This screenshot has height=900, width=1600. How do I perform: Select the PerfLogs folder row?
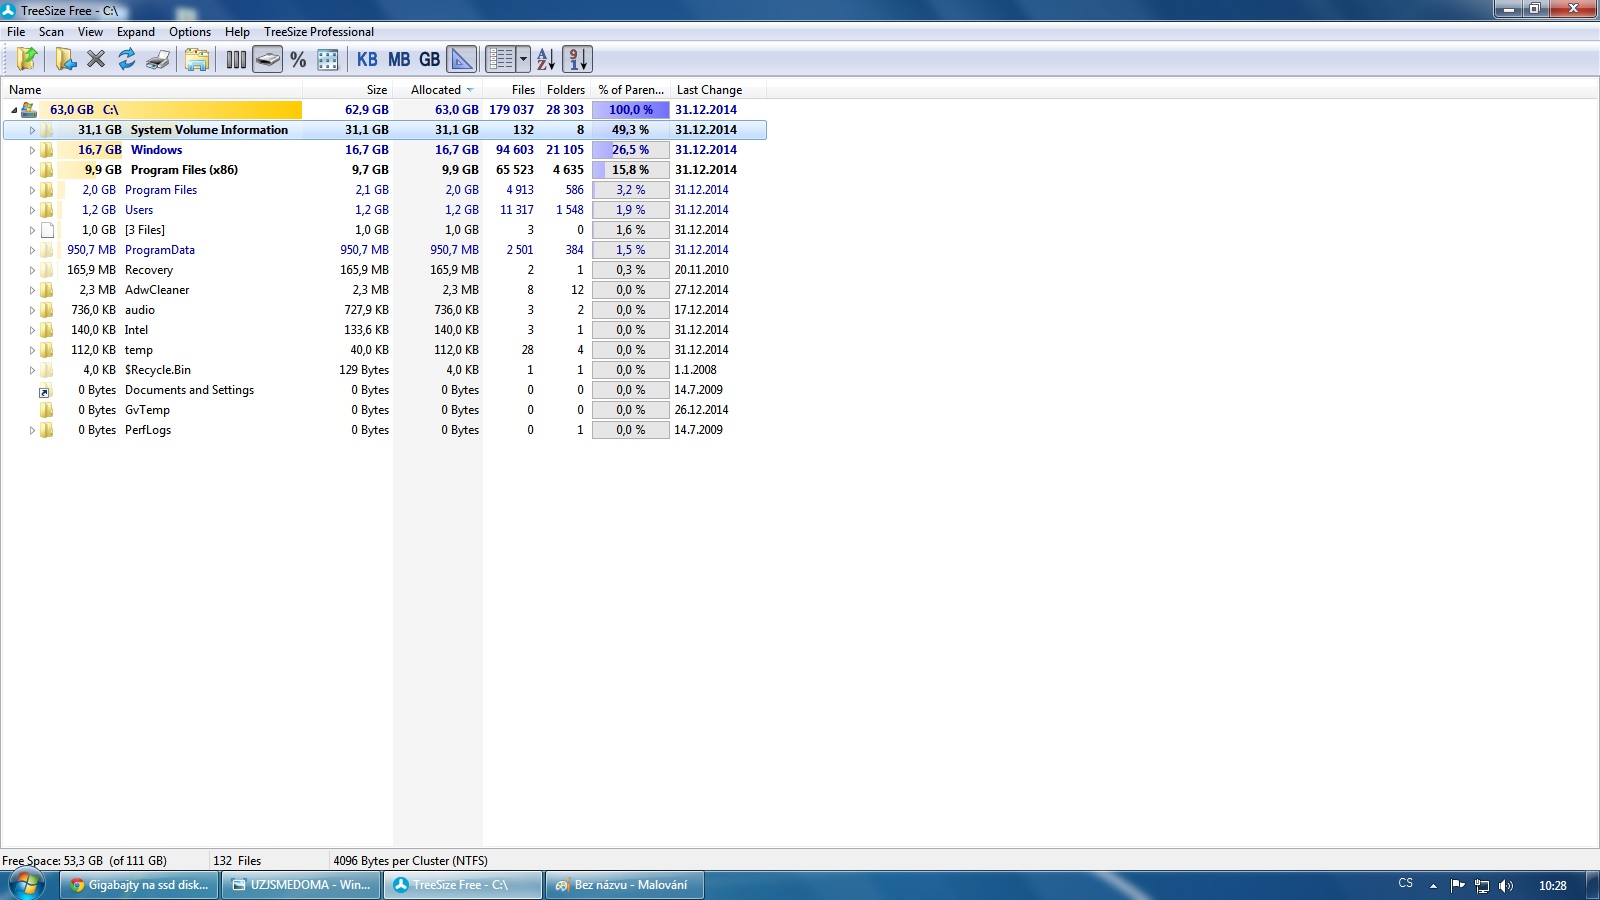pyautogui.click(x=385, y=430)
